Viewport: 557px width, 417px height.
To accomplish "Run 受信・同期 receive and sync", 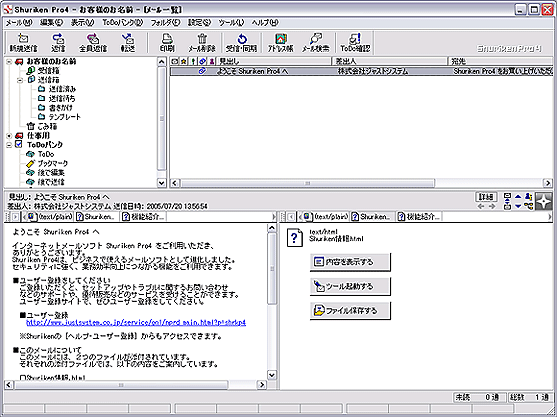I will (x=242, y=43).
